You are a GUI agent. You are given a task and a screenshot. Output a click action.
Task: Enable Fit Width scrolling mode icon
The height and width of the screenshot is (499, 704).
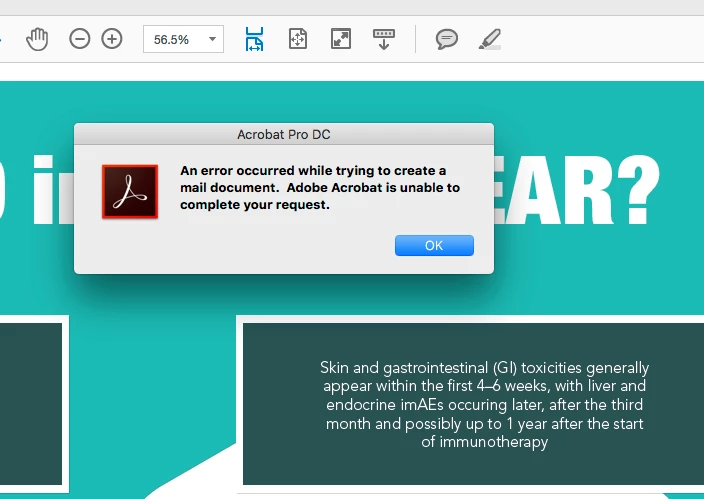[255, 39]
